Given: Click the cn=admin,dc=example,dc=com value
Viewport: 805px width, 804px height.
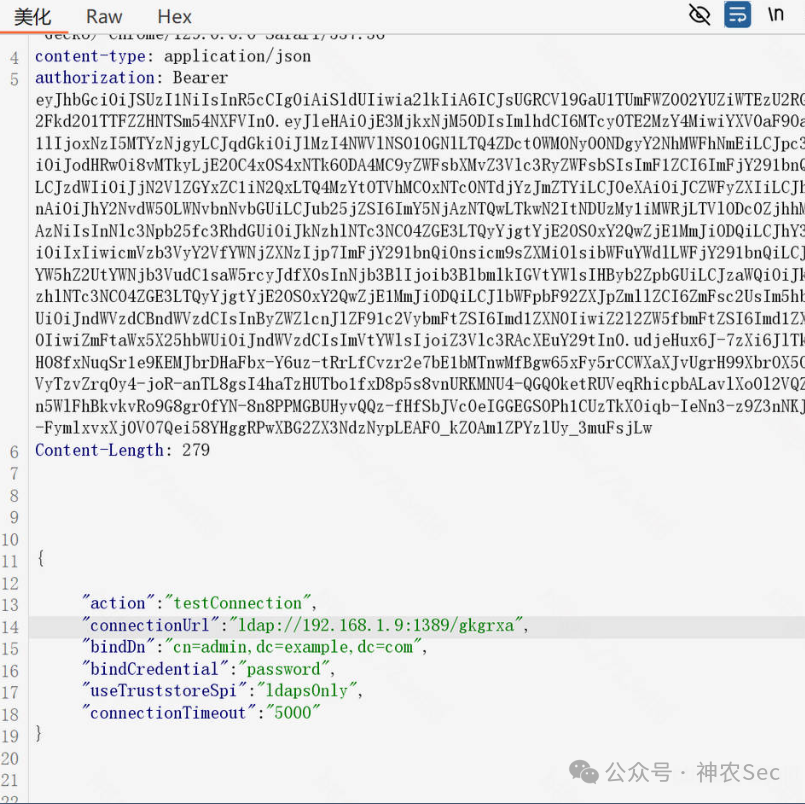Looking at the screenshot, I should pyautogui.click(x=293, y=646).
